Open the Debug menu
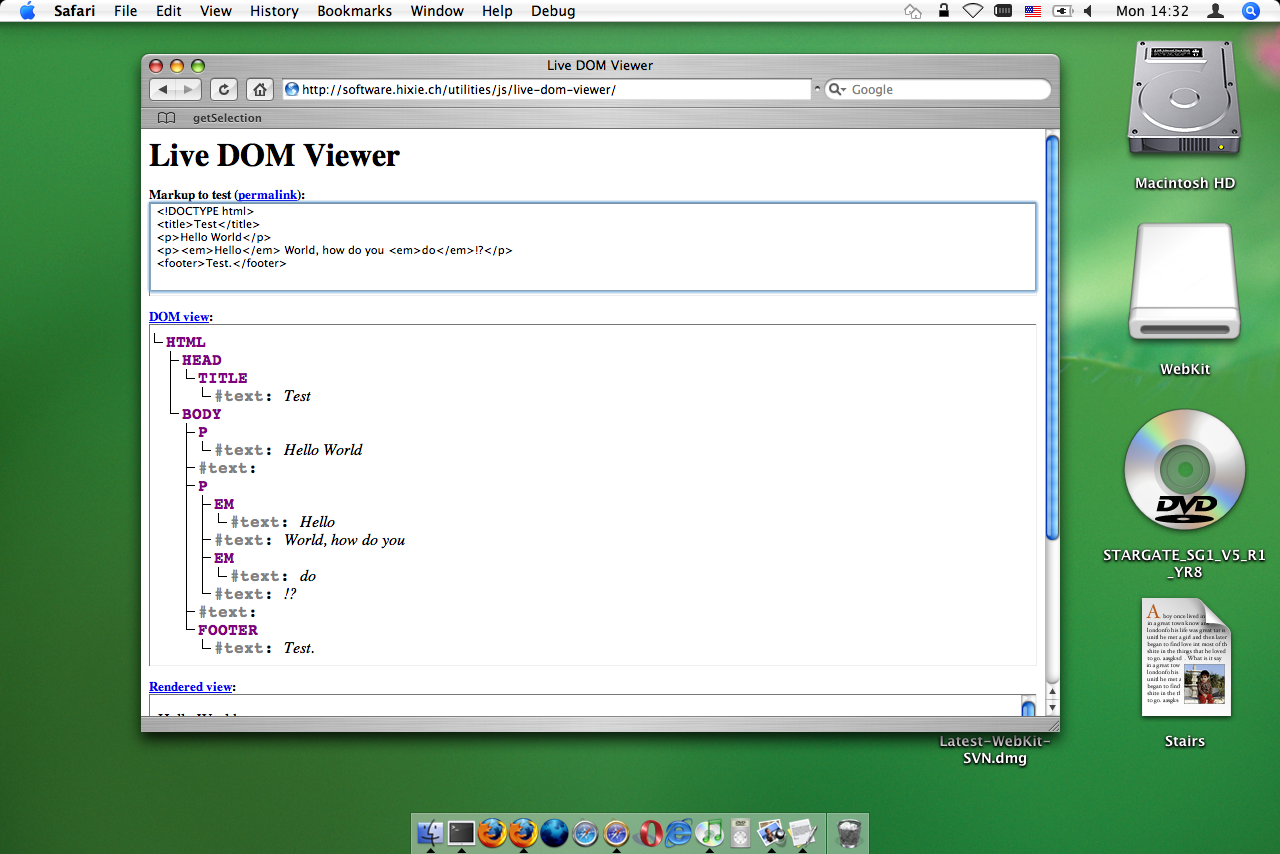Viewport: 1280px width, 854px height. tap(552, 11)
